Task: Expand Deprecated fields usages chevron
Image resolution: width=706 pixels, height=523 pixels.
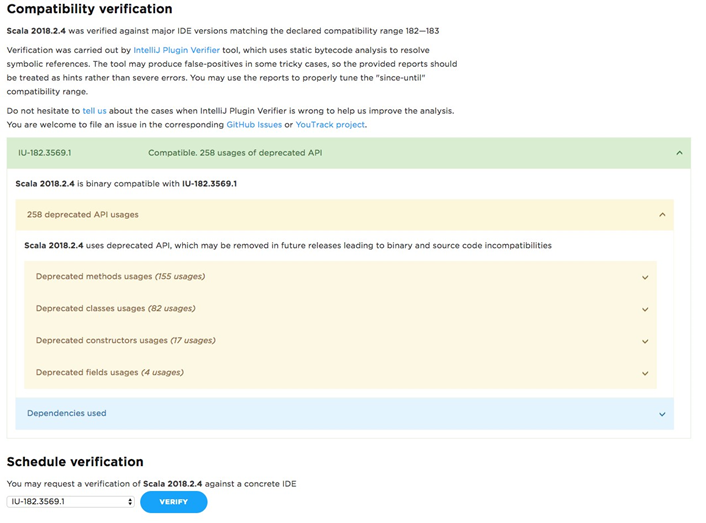Action: click(x=645, y=373)
